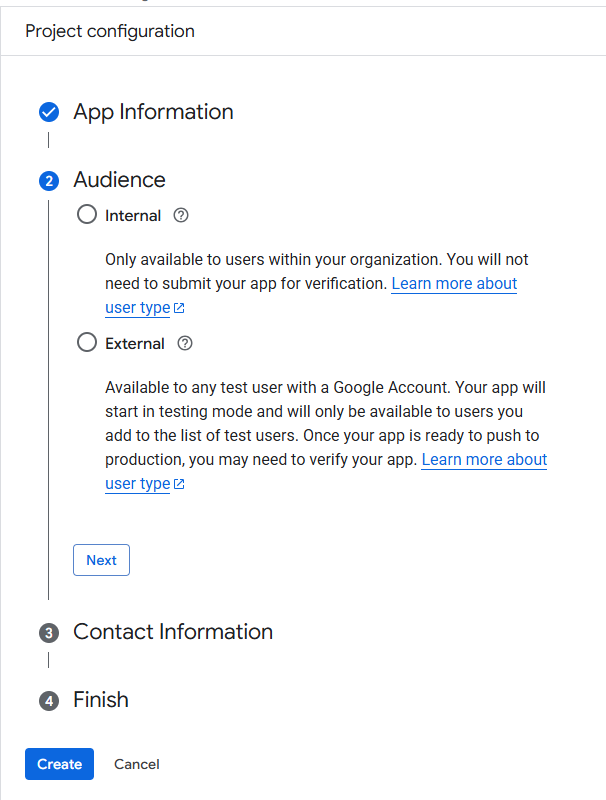The width and height of the screenshot is (606, 800).
Task: Expand the Contact Information step heading
Action: (x=172, y=632)
